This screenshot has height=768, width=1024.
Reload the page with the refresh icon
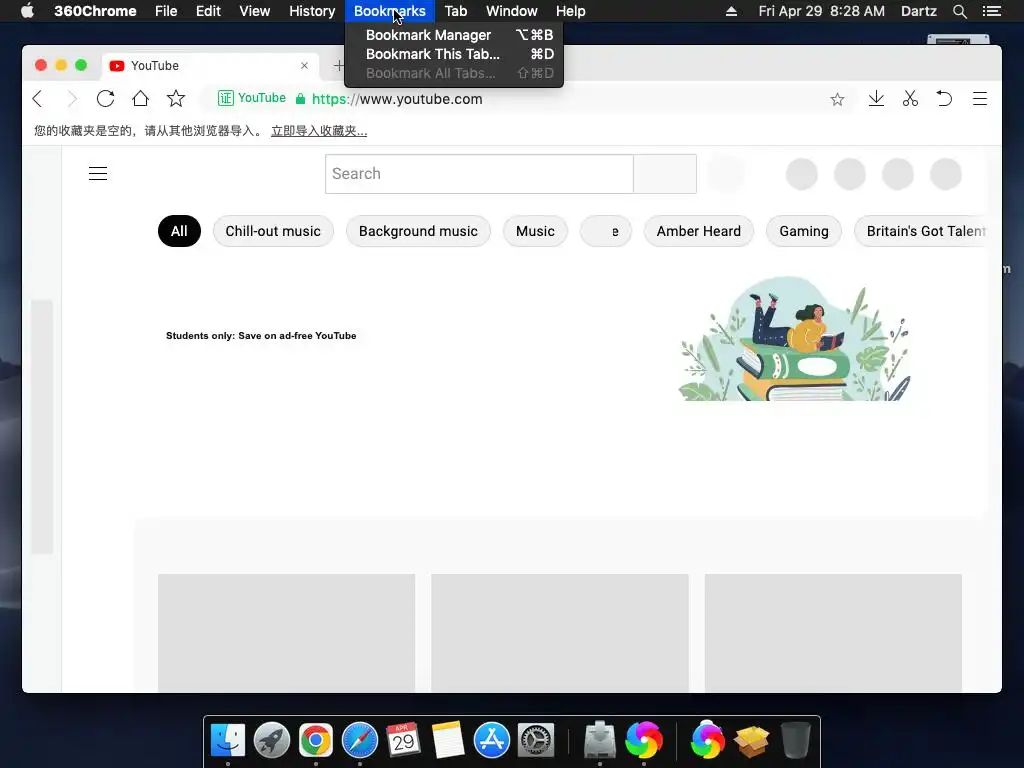pyautogui.click(x=106, y=99)
